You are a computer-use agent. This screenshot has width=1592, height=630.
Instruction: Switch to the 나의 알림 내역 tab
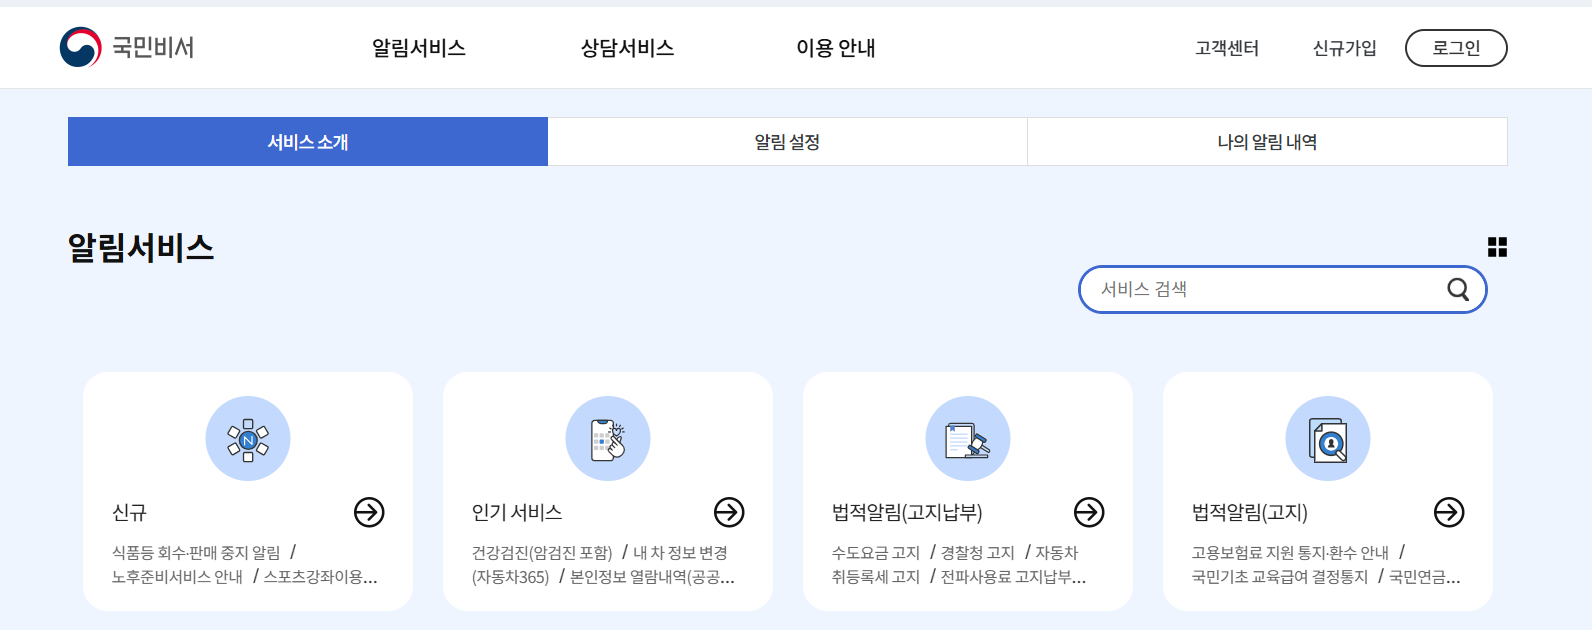1267,142
